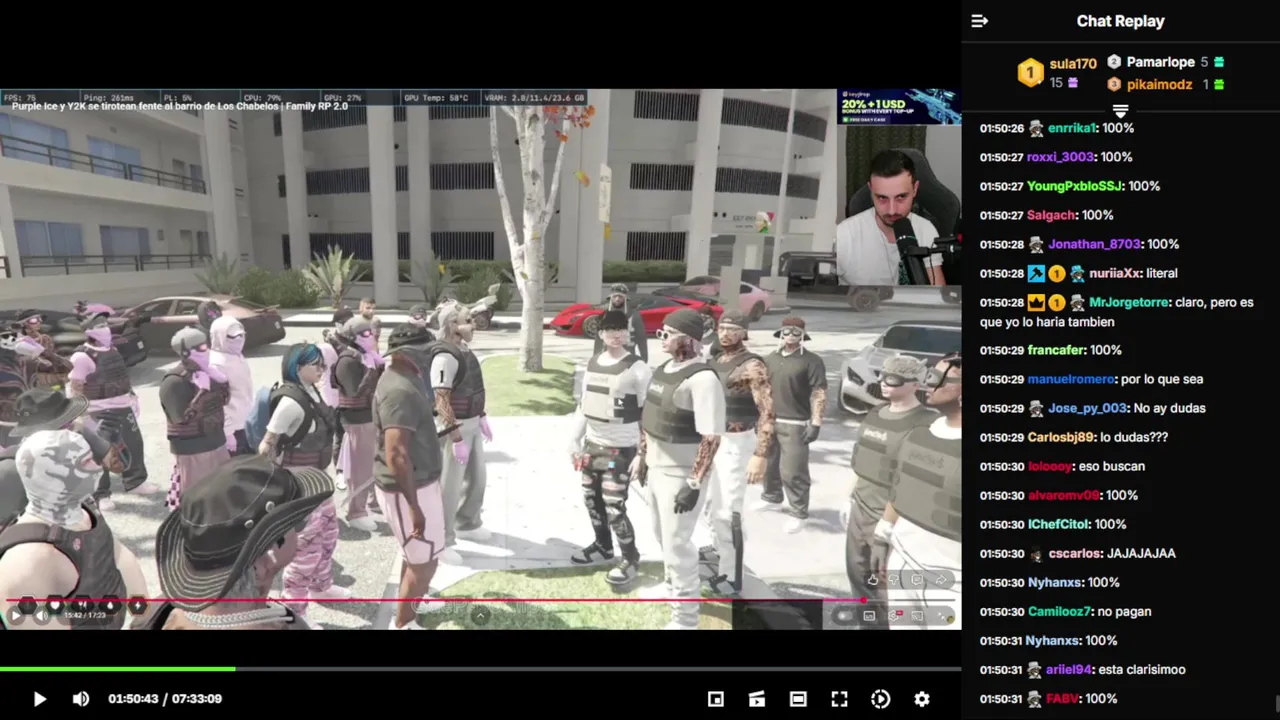Create a clip with the clapperboard icon
Image resolution: width=1280 pixels, height=720 pixels.
pos(757,699)
